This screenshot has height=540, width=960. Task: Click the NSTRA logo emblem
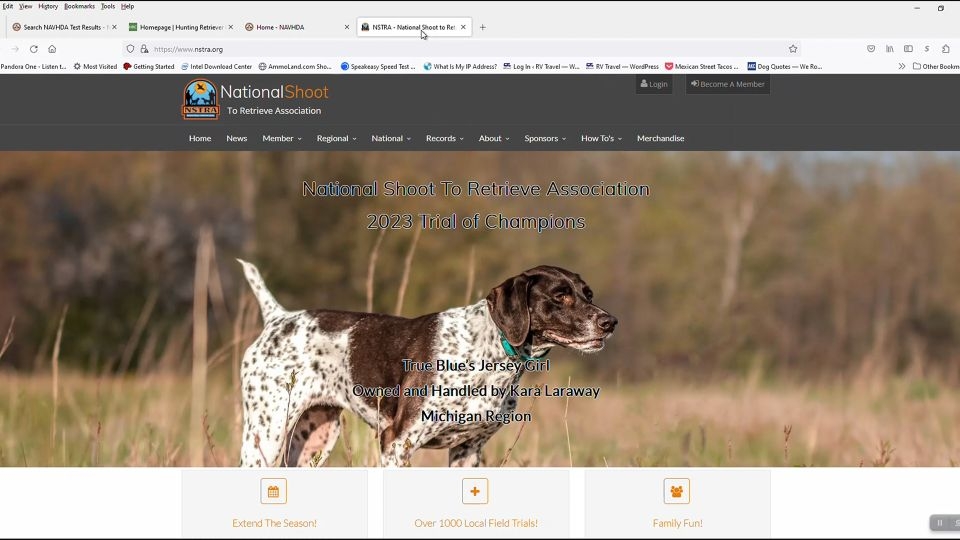(200, 99)
